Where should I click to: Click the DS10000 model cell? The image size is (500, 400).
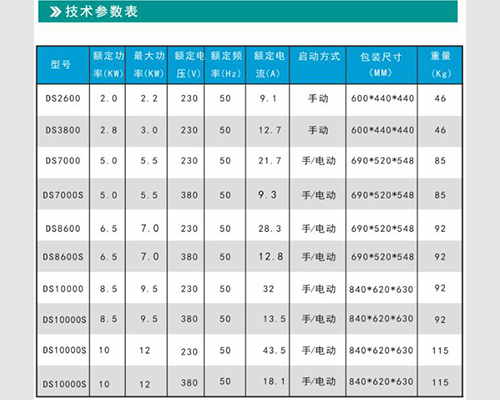tap(63, 289)
